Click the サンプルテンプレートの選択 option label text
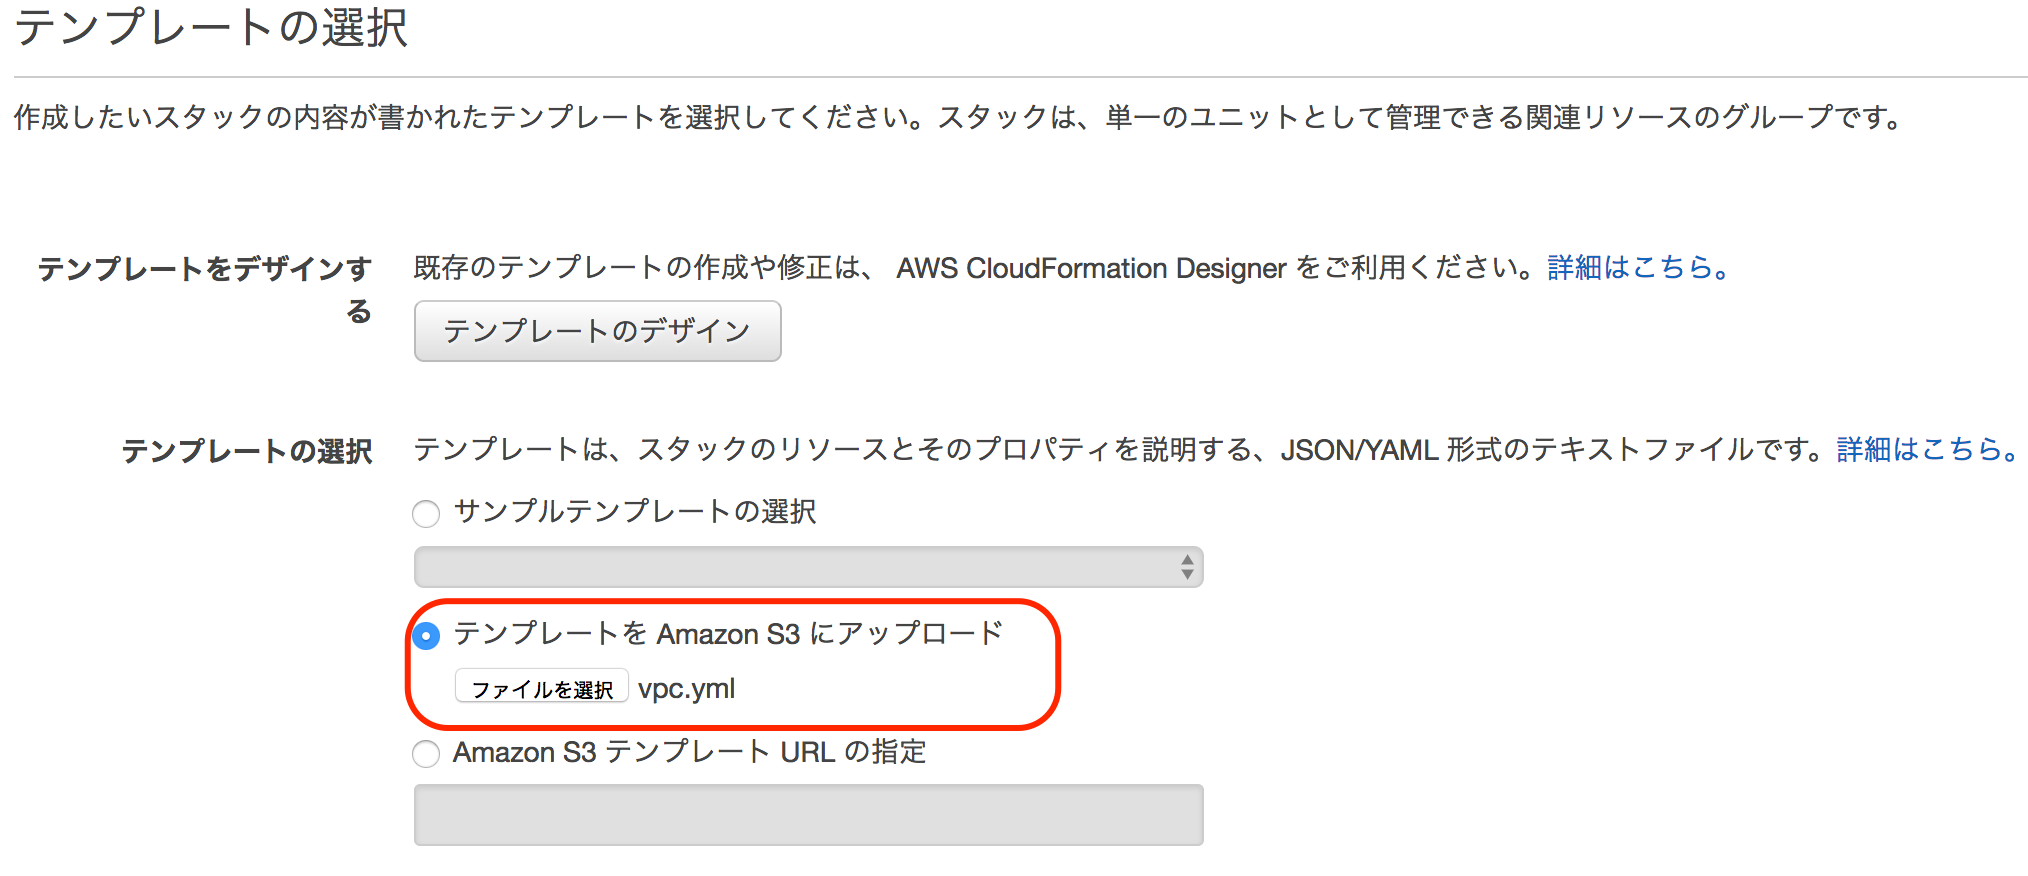This screenshot has width=2028, height=876. coord(635,512)
